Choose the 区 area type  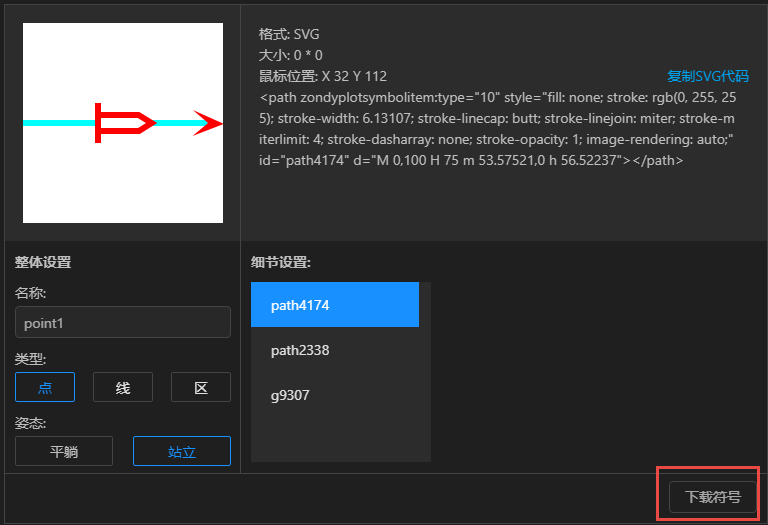[x=201, y=387]
